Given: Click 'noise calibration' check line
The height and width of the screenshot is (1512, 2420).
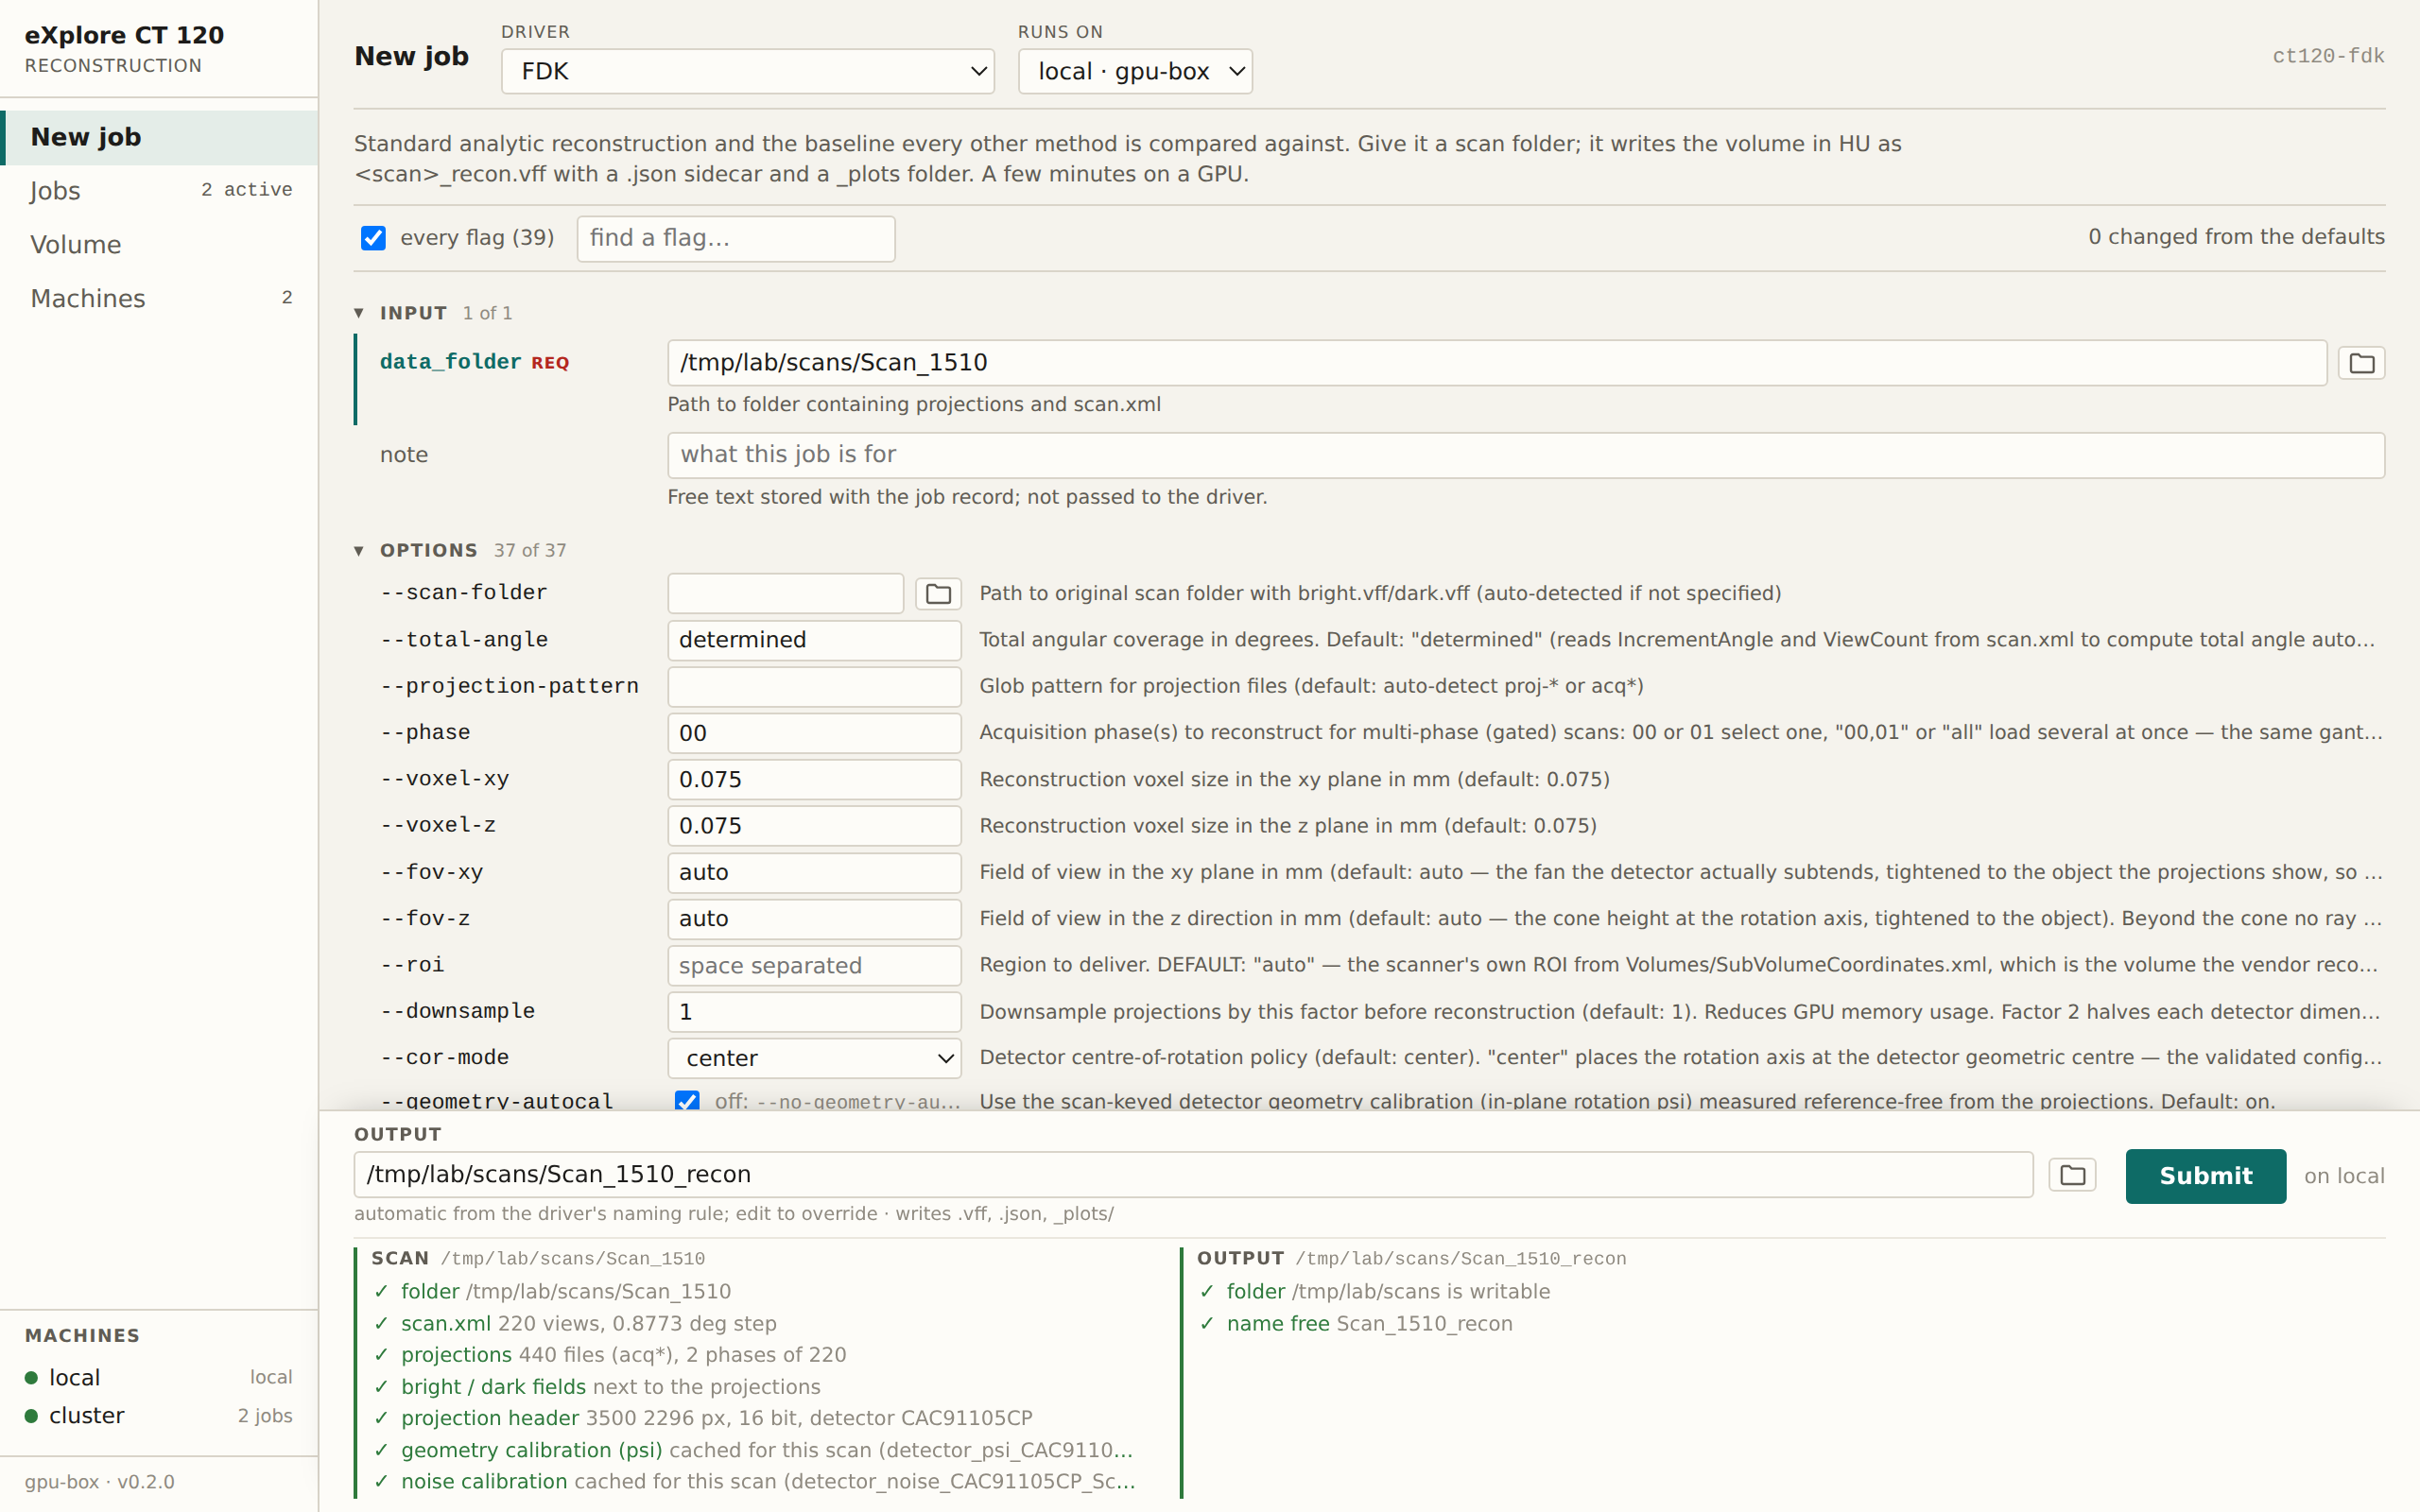Looking at the screenshot, I should 754,1481.
